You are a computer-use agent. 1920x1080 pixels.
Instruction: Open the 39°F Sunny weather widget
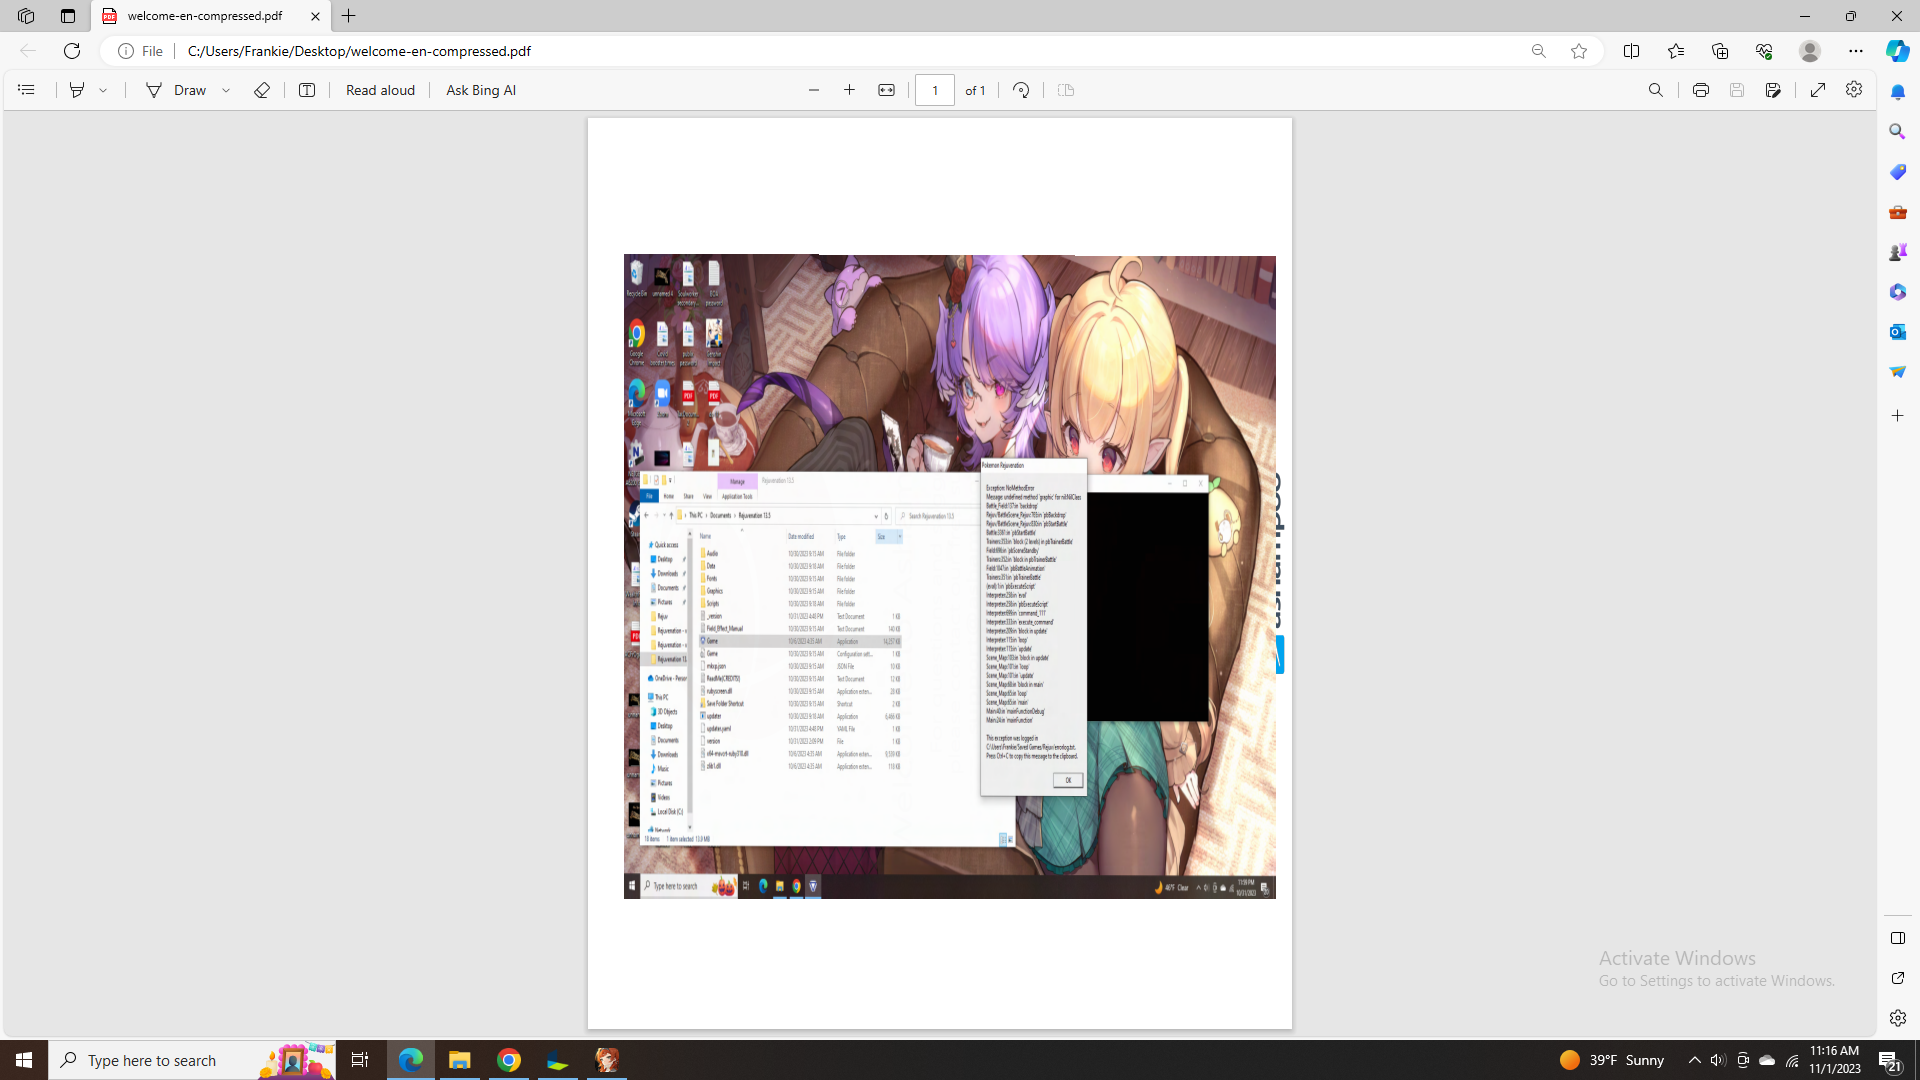pos(1612,1060)
